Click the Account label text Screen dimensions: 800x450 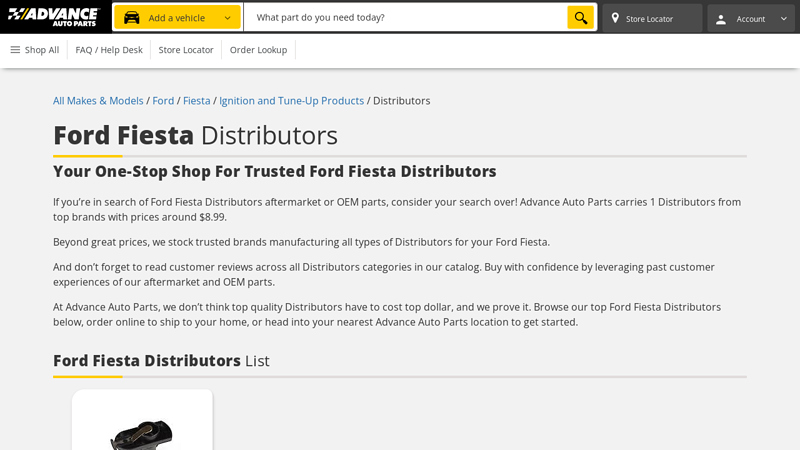click(x=751, y=19)
